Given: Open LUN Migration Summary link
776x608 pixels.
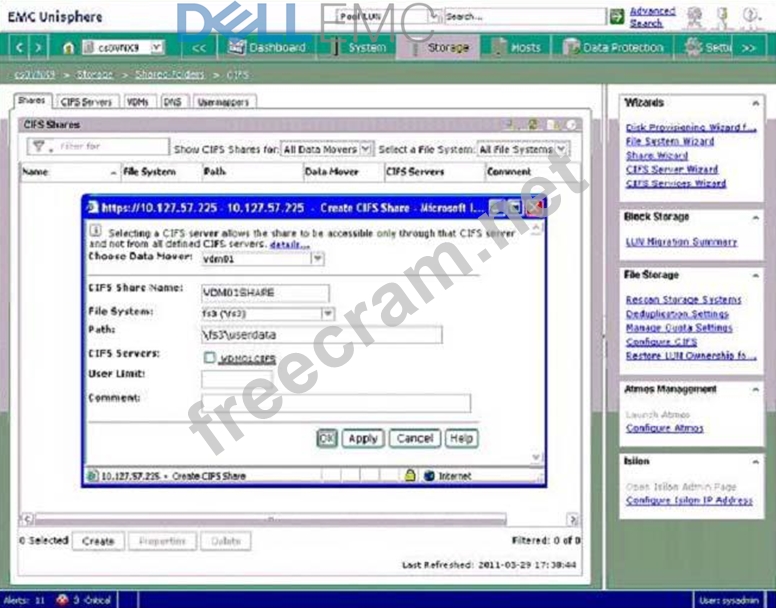Looking at the screenshot, I should (681, 242).
